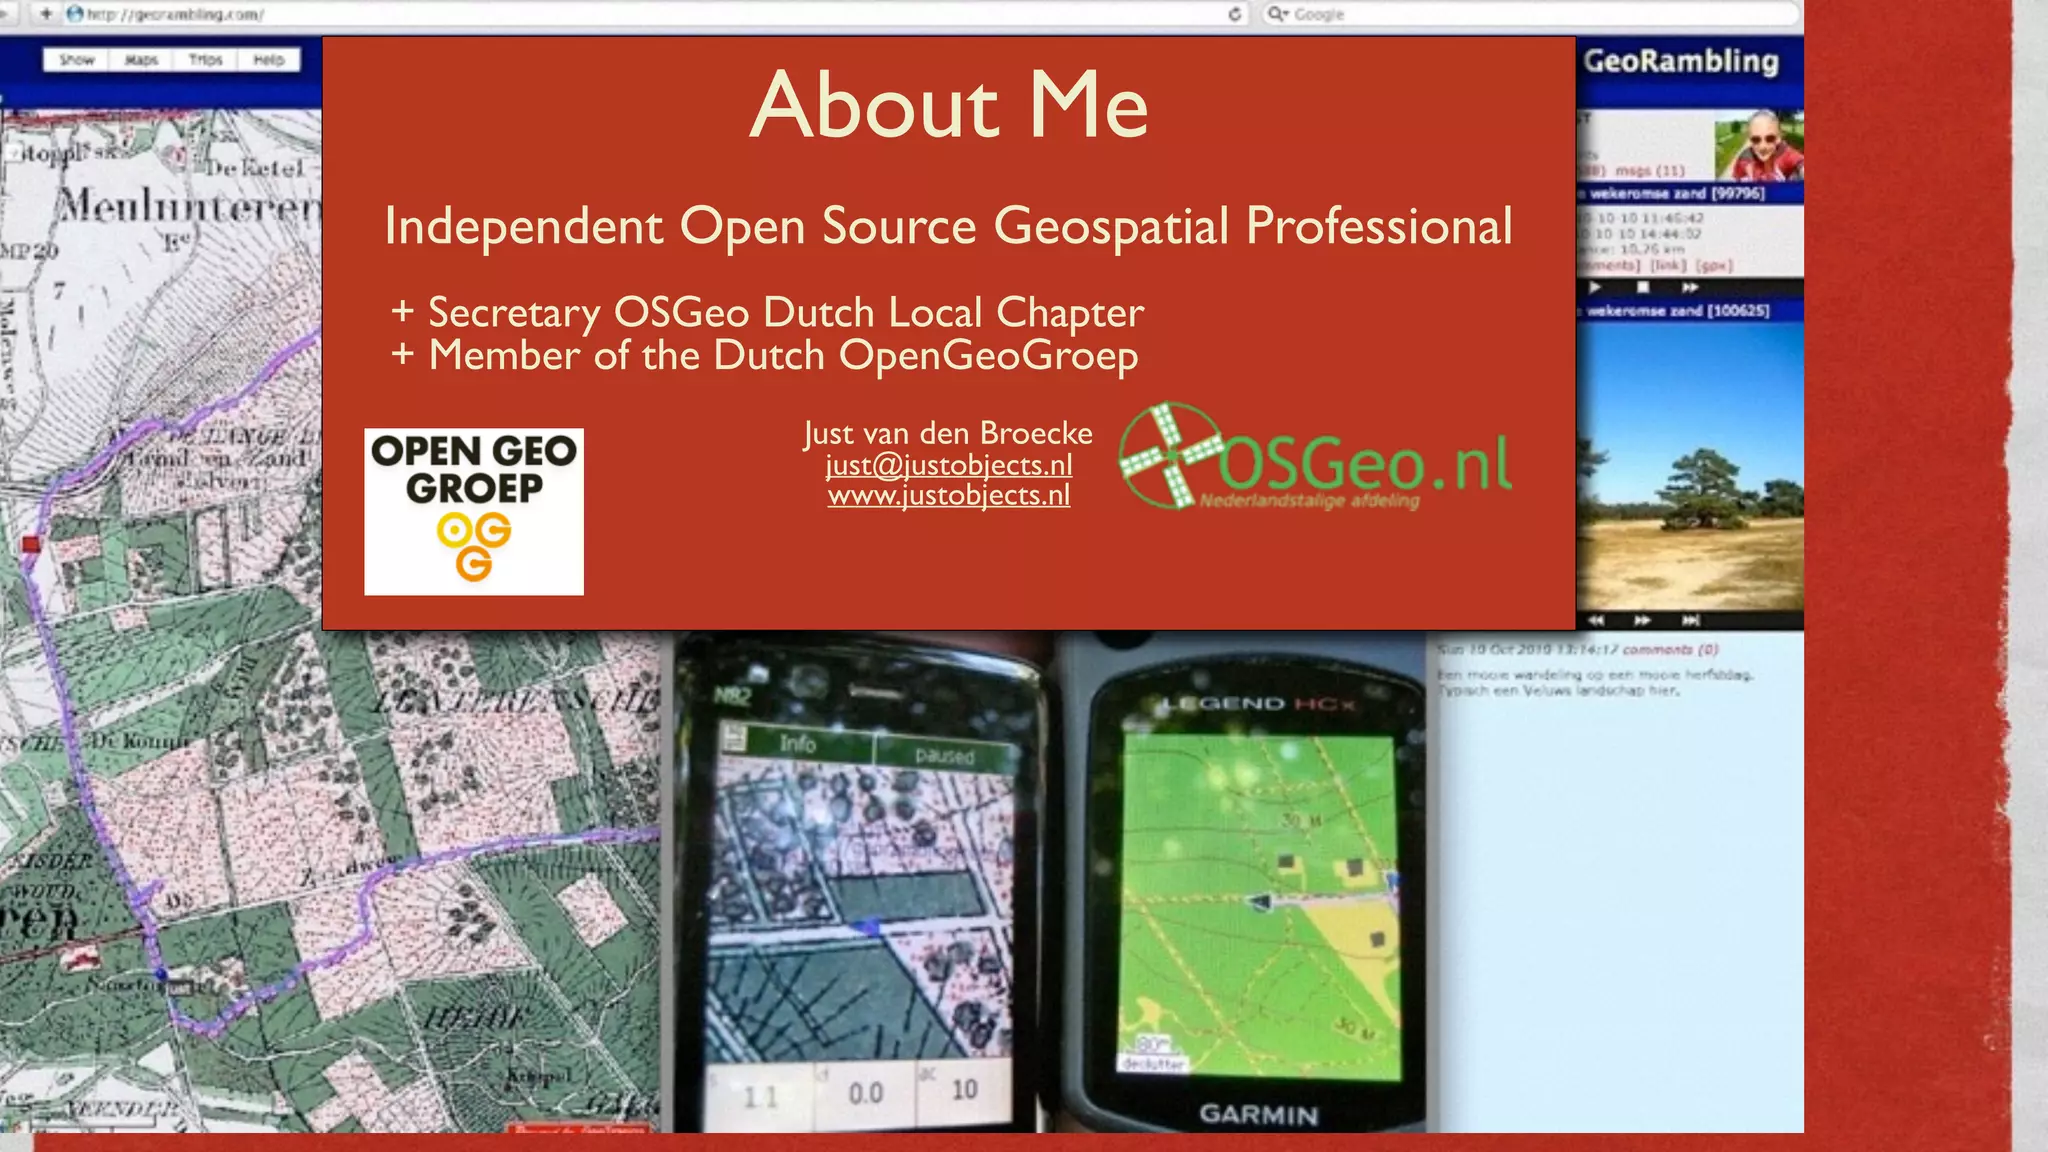This screenshot has height=1152, width=2048.
Task: Skip to last photo with the end icon
Action: 1690,621
